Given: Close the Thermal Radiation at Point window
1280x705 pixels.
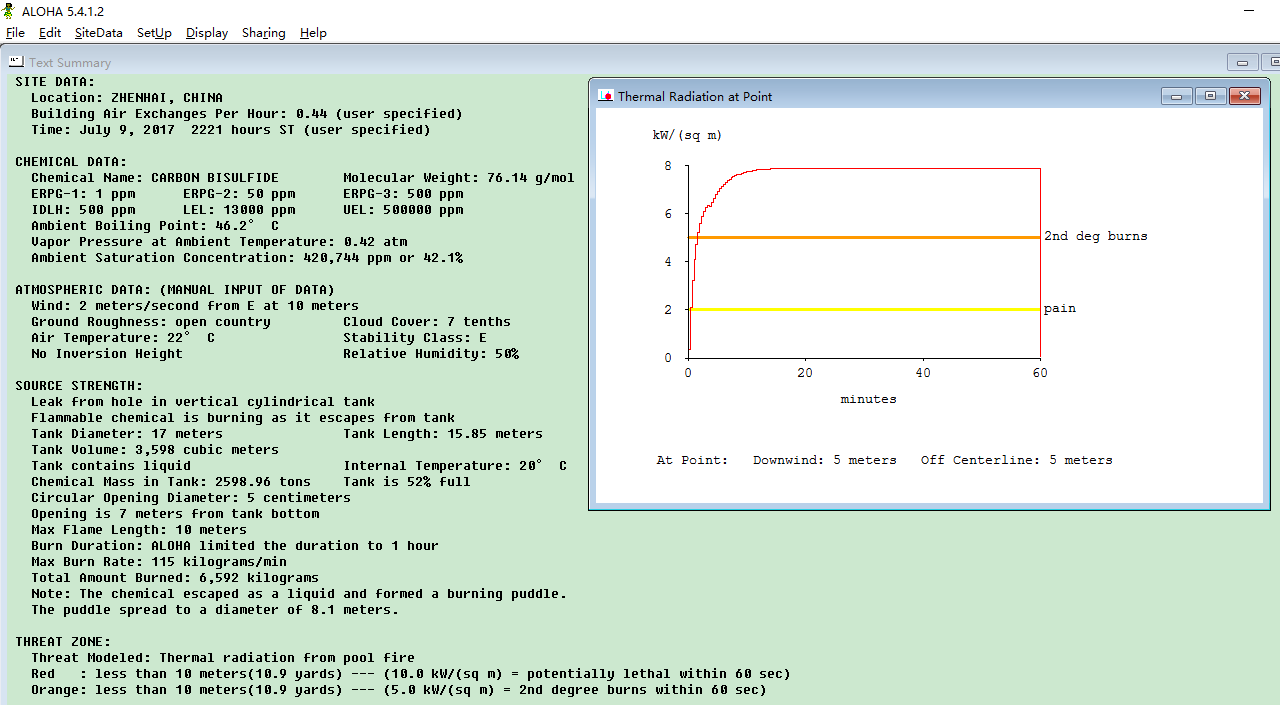Looking at the screenshot, I should coord(1243,96).
